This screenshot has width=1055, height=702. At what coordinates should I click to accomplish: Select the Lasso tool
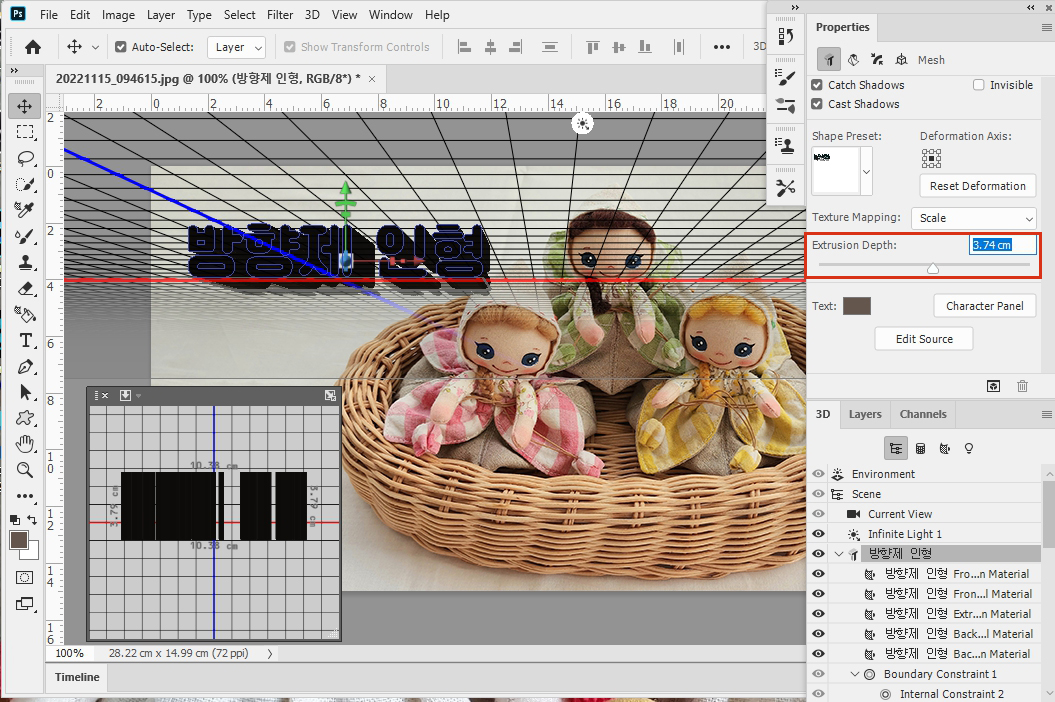point(25,158)
